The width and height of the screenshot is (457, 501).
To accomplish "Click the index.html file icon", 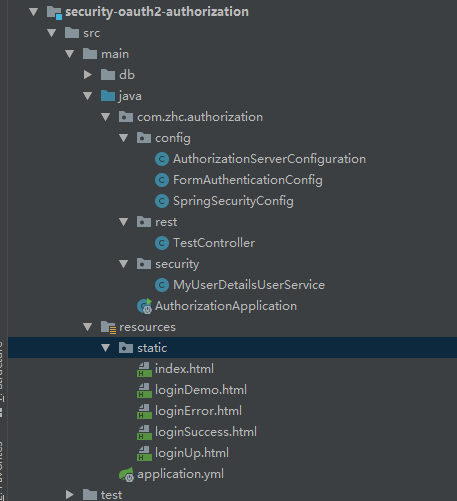I will [144, 369].
